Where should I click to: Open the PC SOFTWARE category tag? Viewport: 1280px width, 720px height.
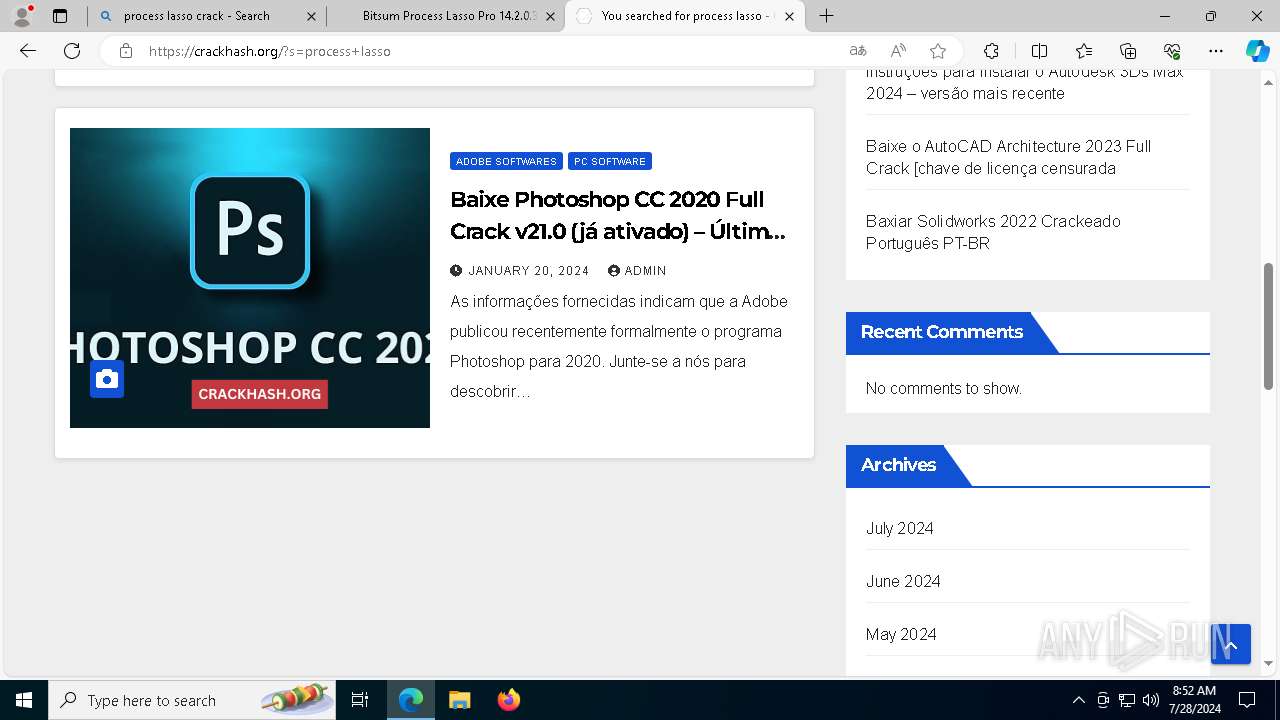[x=610, y=161]
